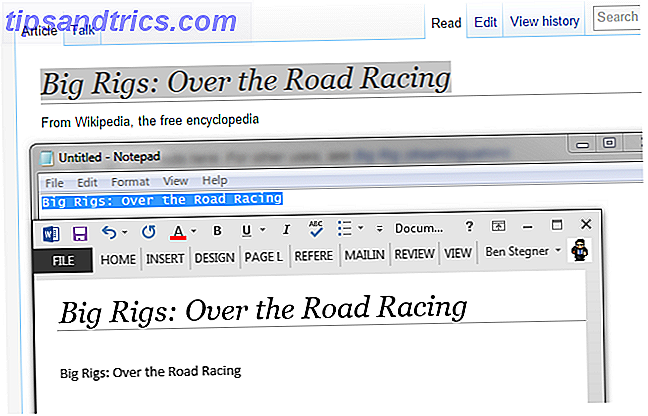Toggle italic formatting in Word
The width and height of the screenshot is (648, 416).
coord(286,229)
